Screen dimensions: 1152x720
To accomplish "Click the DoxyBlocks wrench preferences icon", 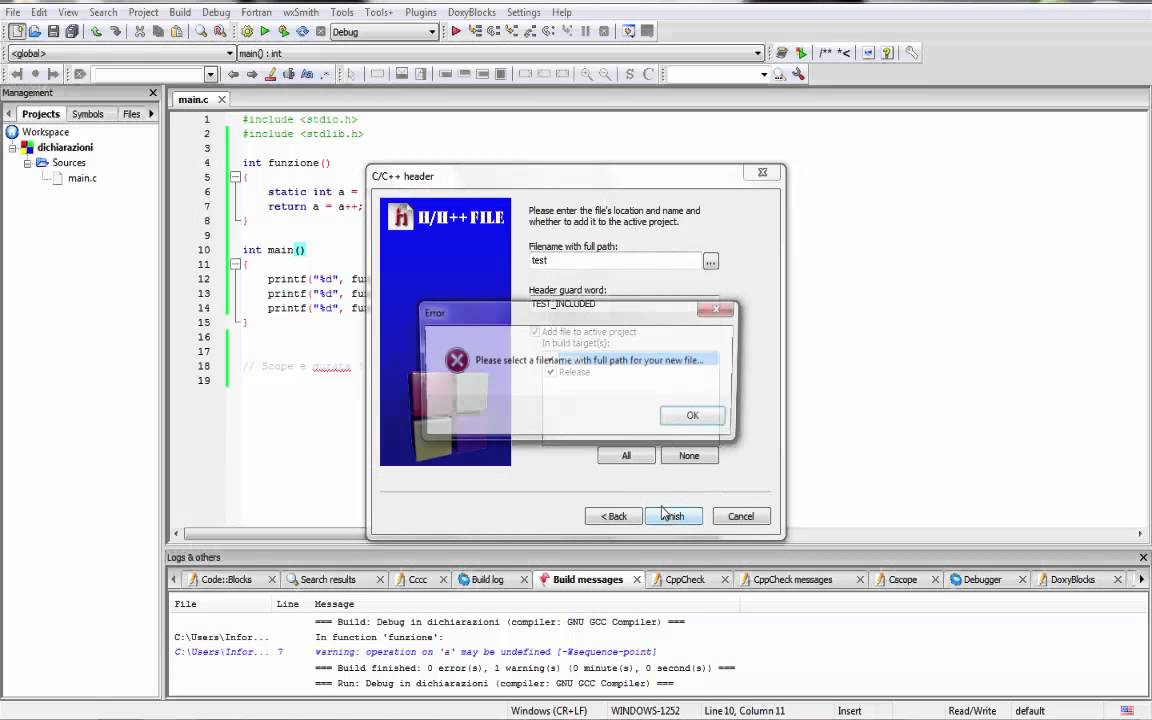I will click(x=912, y=53).
